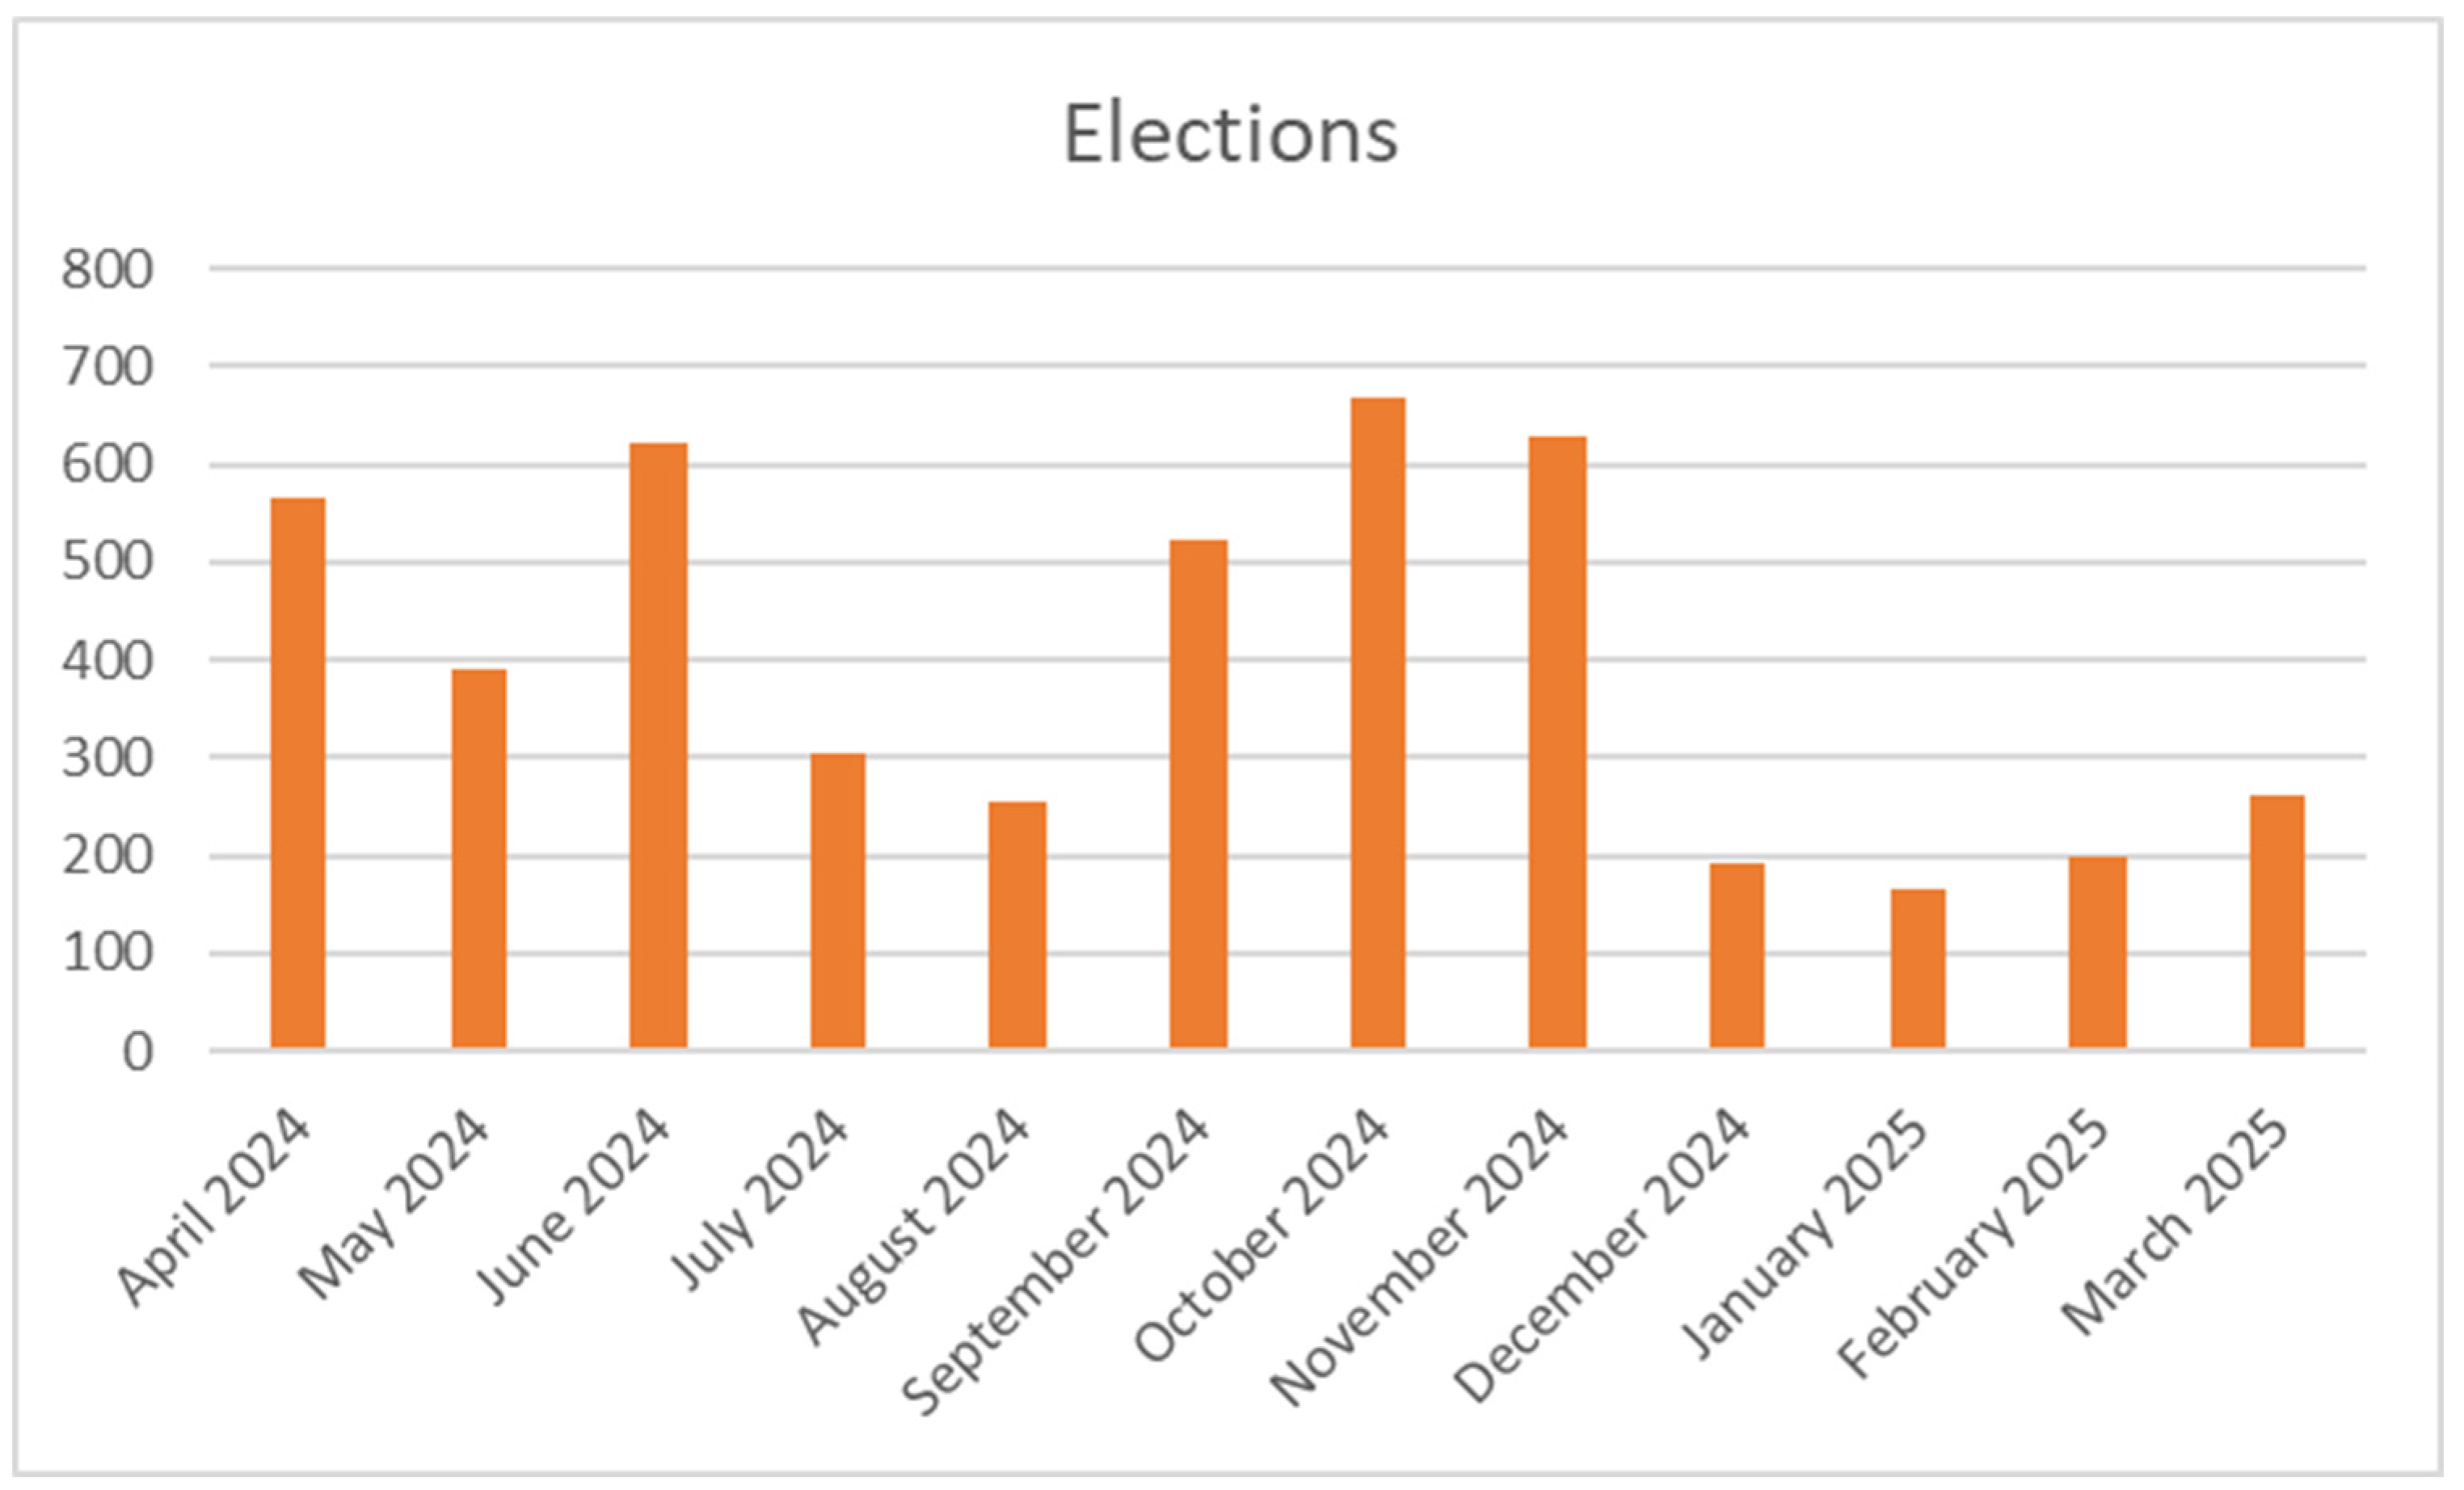Screen dimensions: 2464x1490
Task: Click the May 2024 bar
Action: click(478, 859)
